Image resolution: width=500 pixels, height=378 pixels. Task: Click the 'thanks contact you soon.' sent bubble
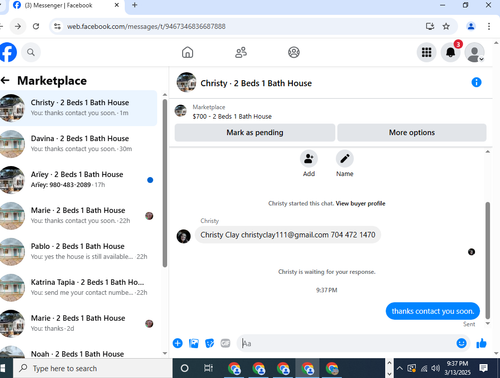click(433, 311)
